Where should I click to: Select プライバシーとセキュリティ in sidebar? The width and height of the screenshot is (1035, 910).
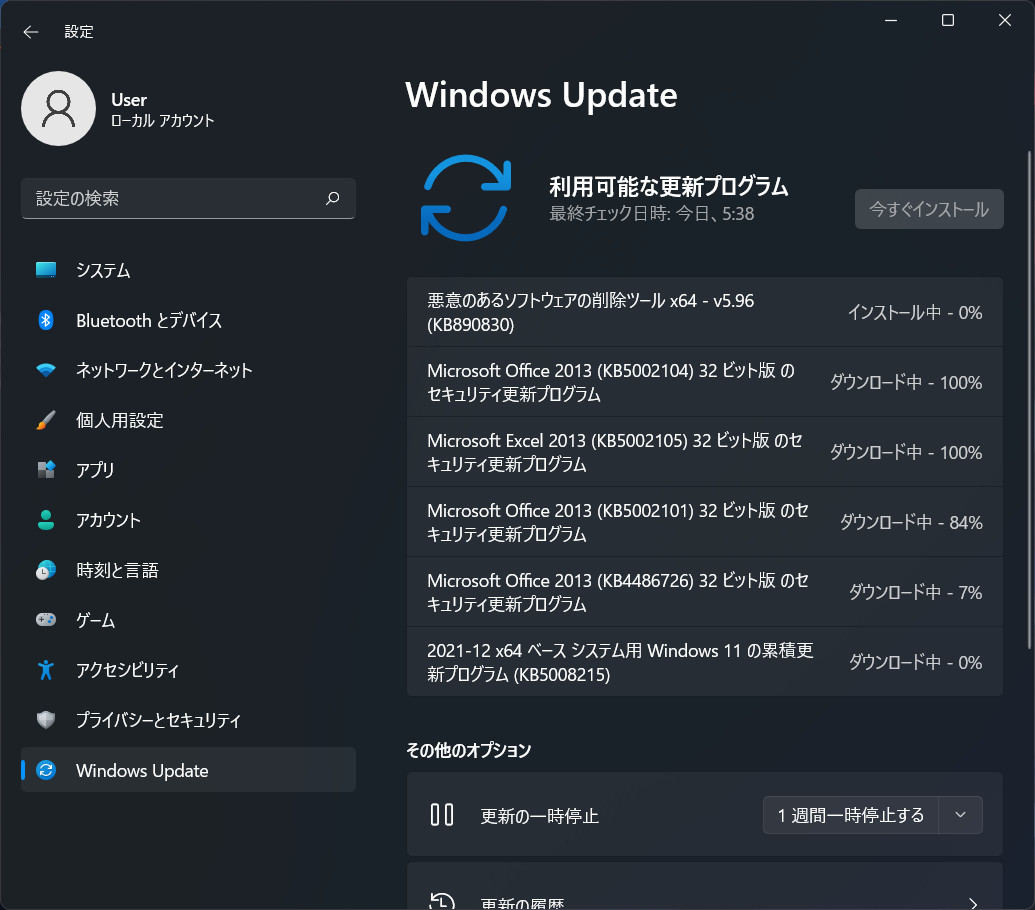coord(188,720)
